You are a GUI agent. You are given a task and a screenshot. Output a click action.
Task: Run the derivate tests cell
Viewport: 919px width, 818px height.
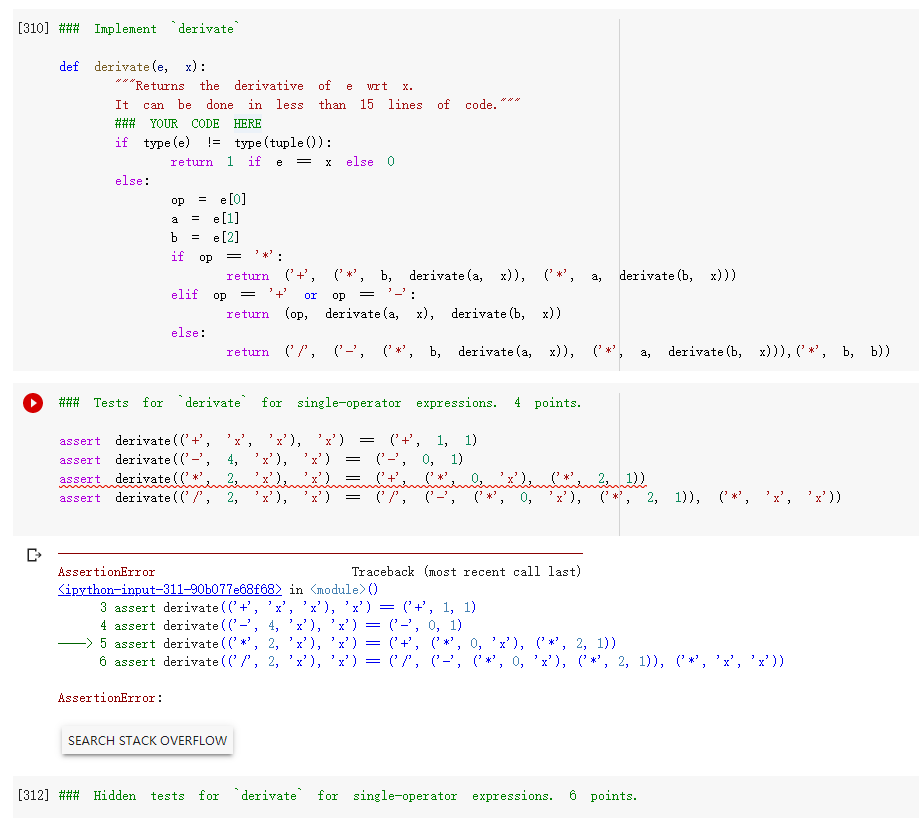33,403
